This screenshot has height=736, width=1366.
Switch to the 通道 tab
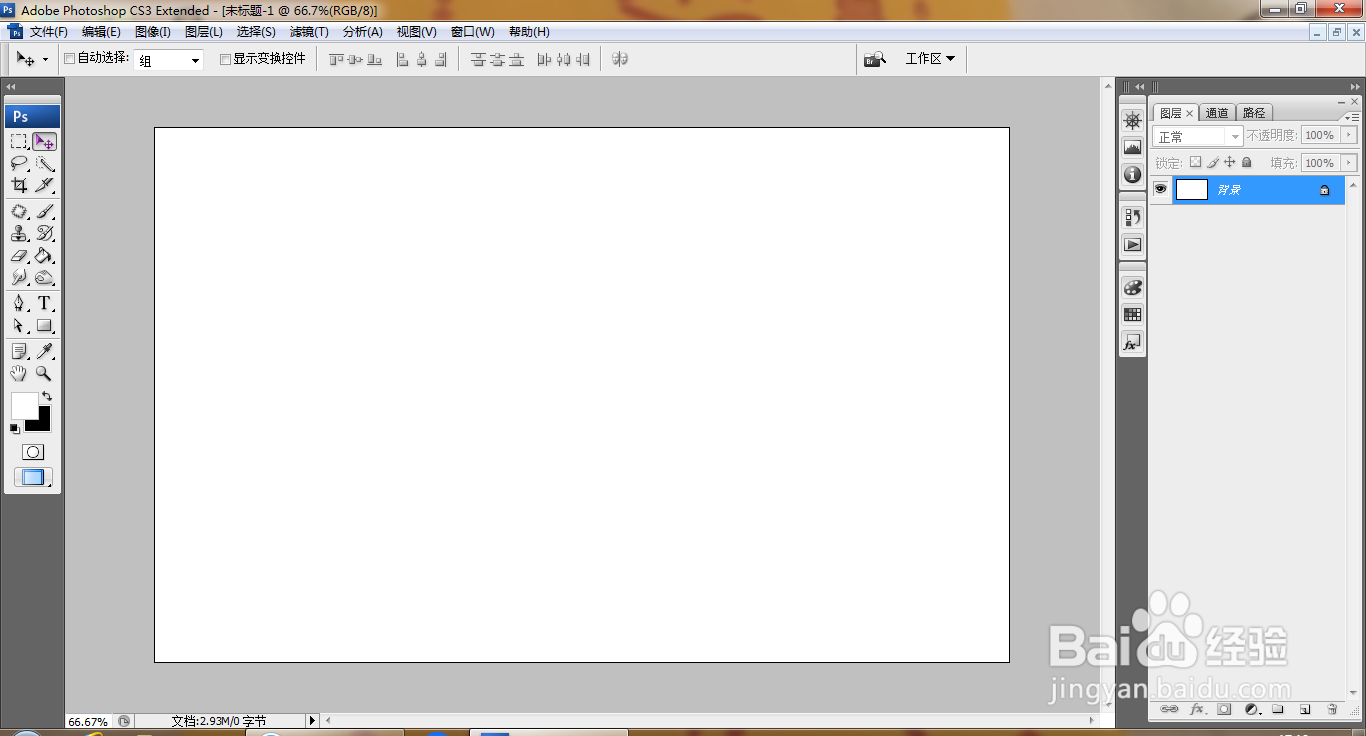tap(1217, 113)
